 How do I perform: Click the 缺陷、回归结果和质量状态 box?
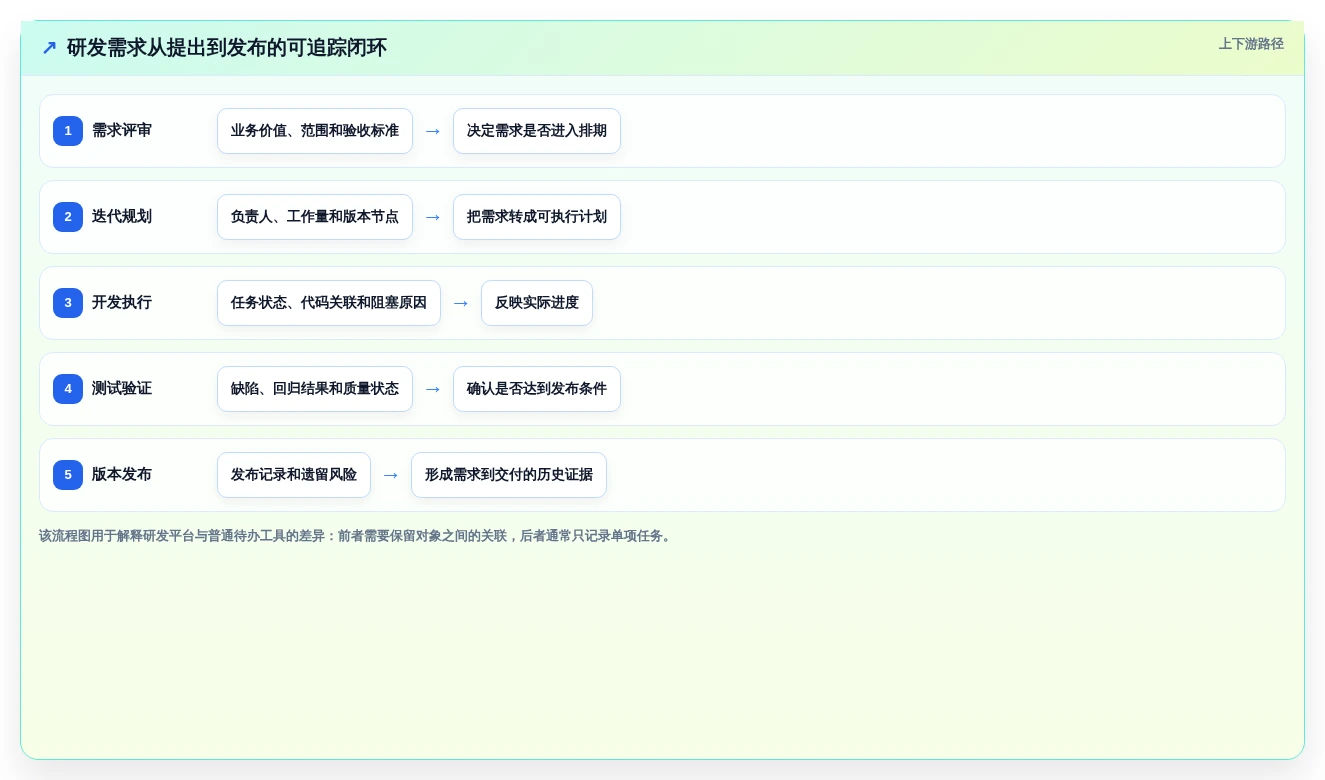tap(315, 389)
